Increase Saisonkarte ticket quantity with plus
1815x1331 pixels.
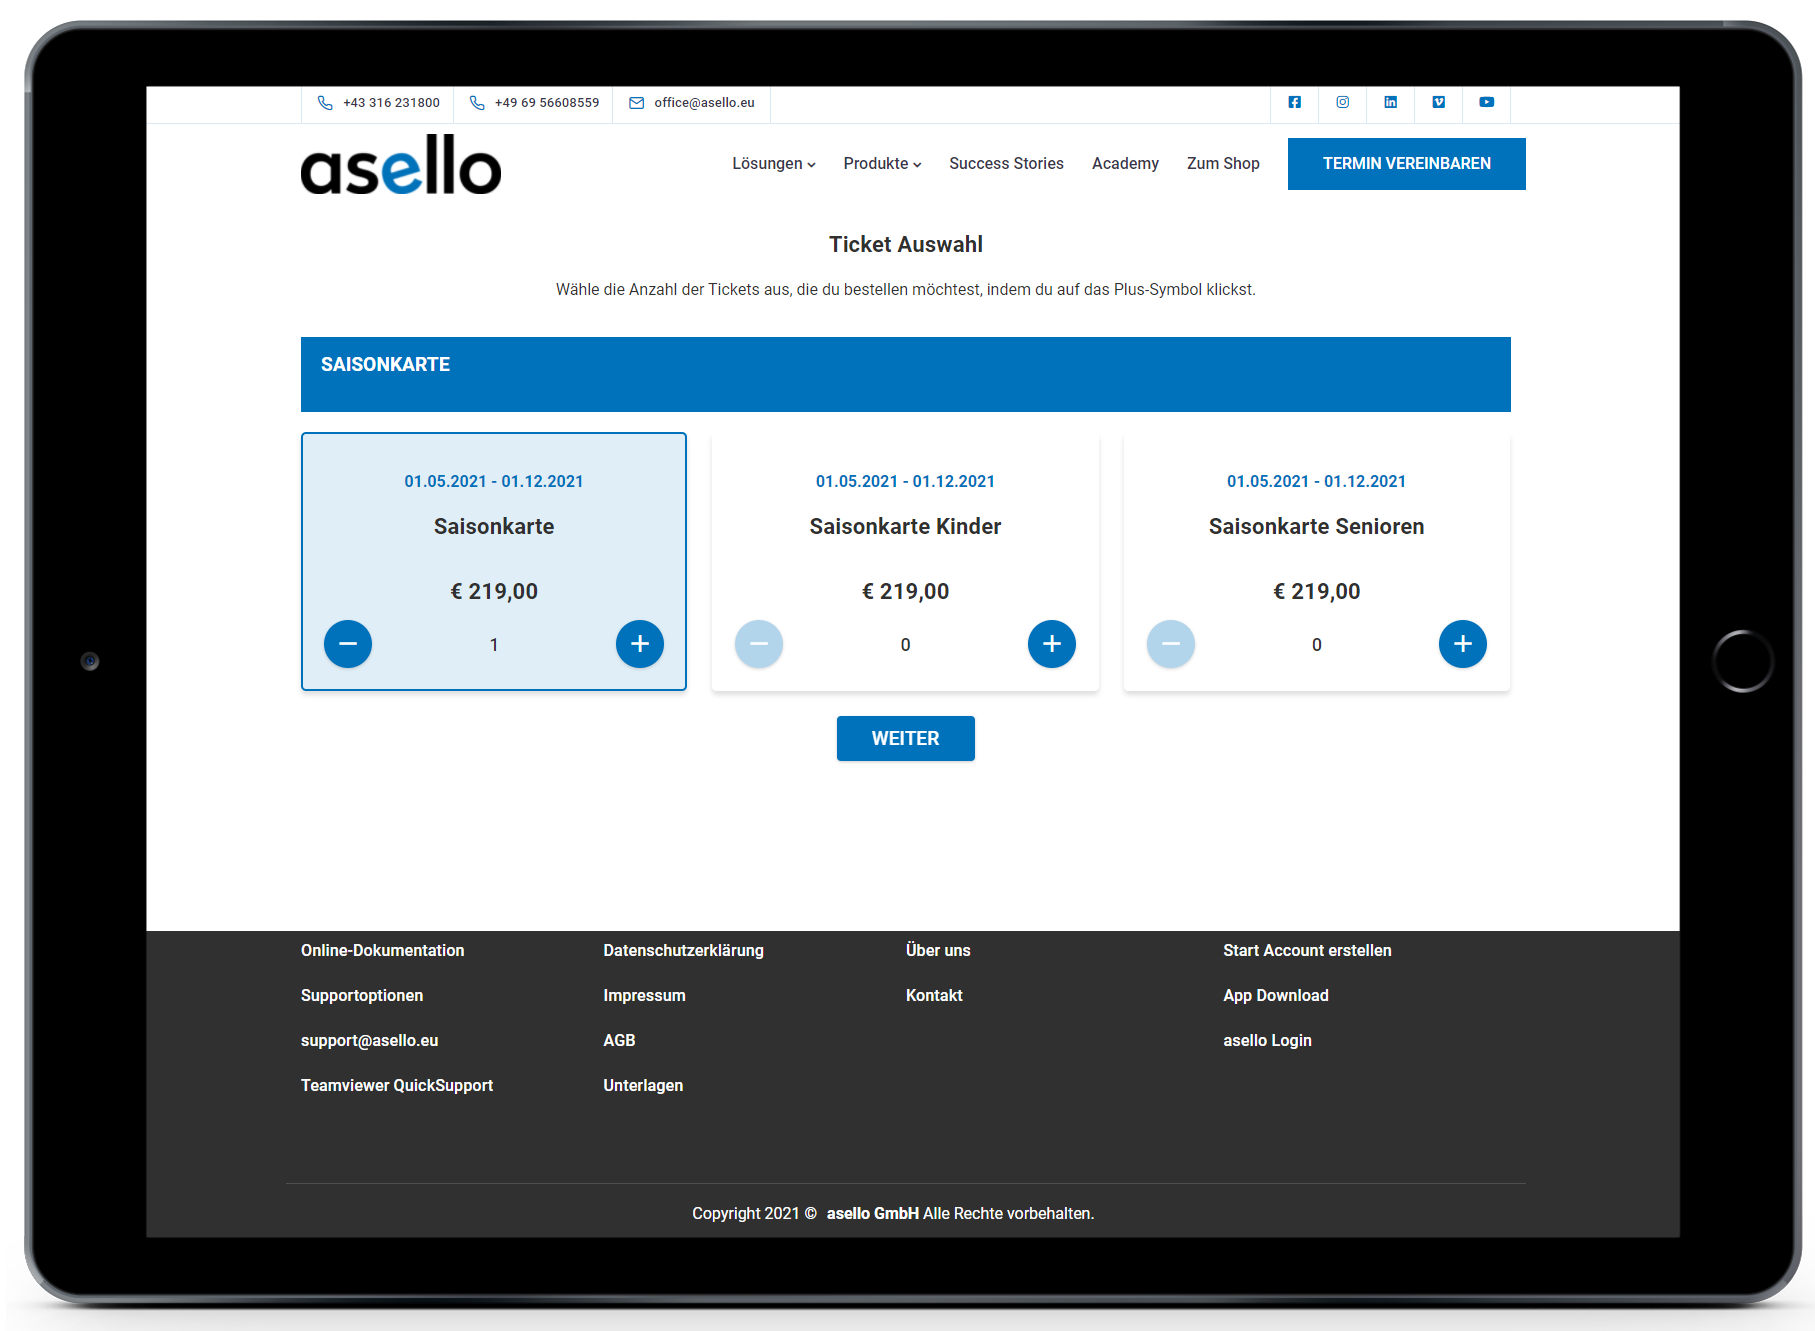click(x=640, y=644)
